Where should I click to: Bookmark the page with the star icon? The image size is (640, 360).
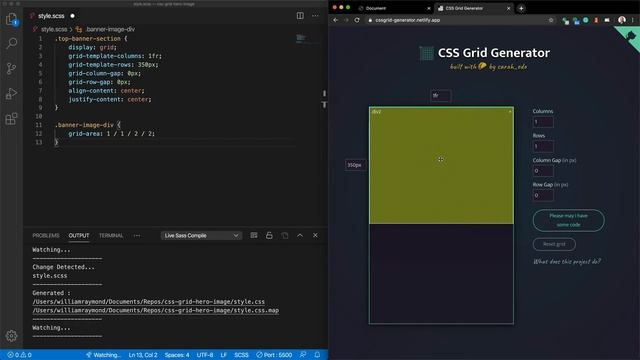click(551, 20)
